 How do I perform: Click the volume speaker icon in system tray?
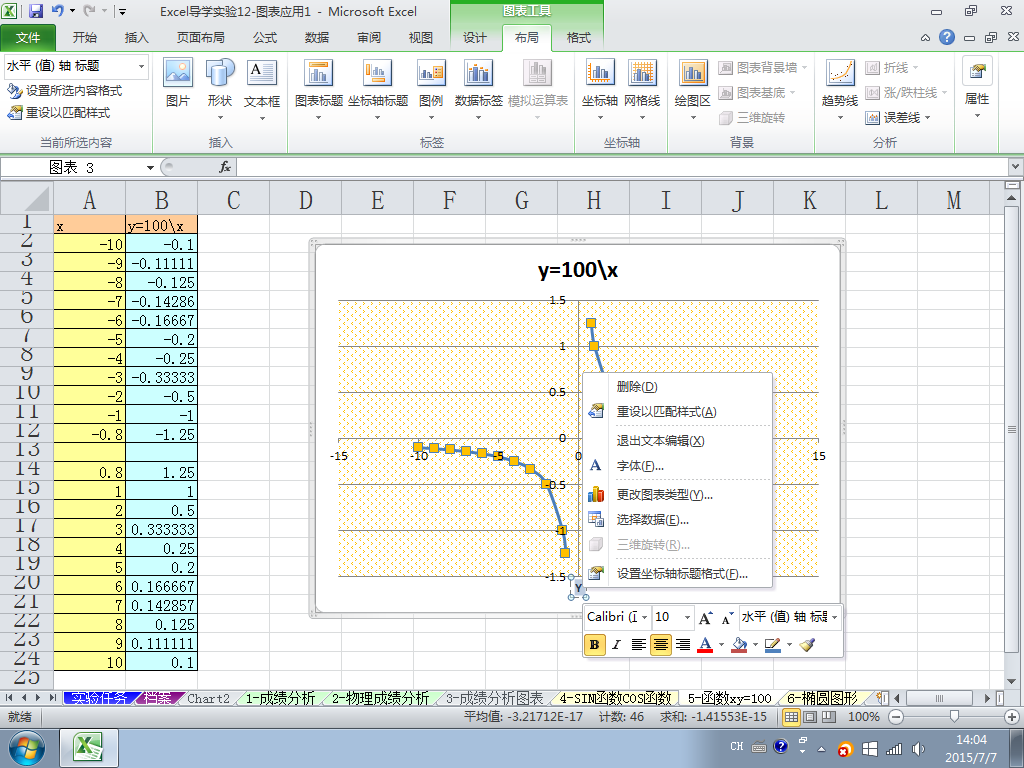point(918,748)
